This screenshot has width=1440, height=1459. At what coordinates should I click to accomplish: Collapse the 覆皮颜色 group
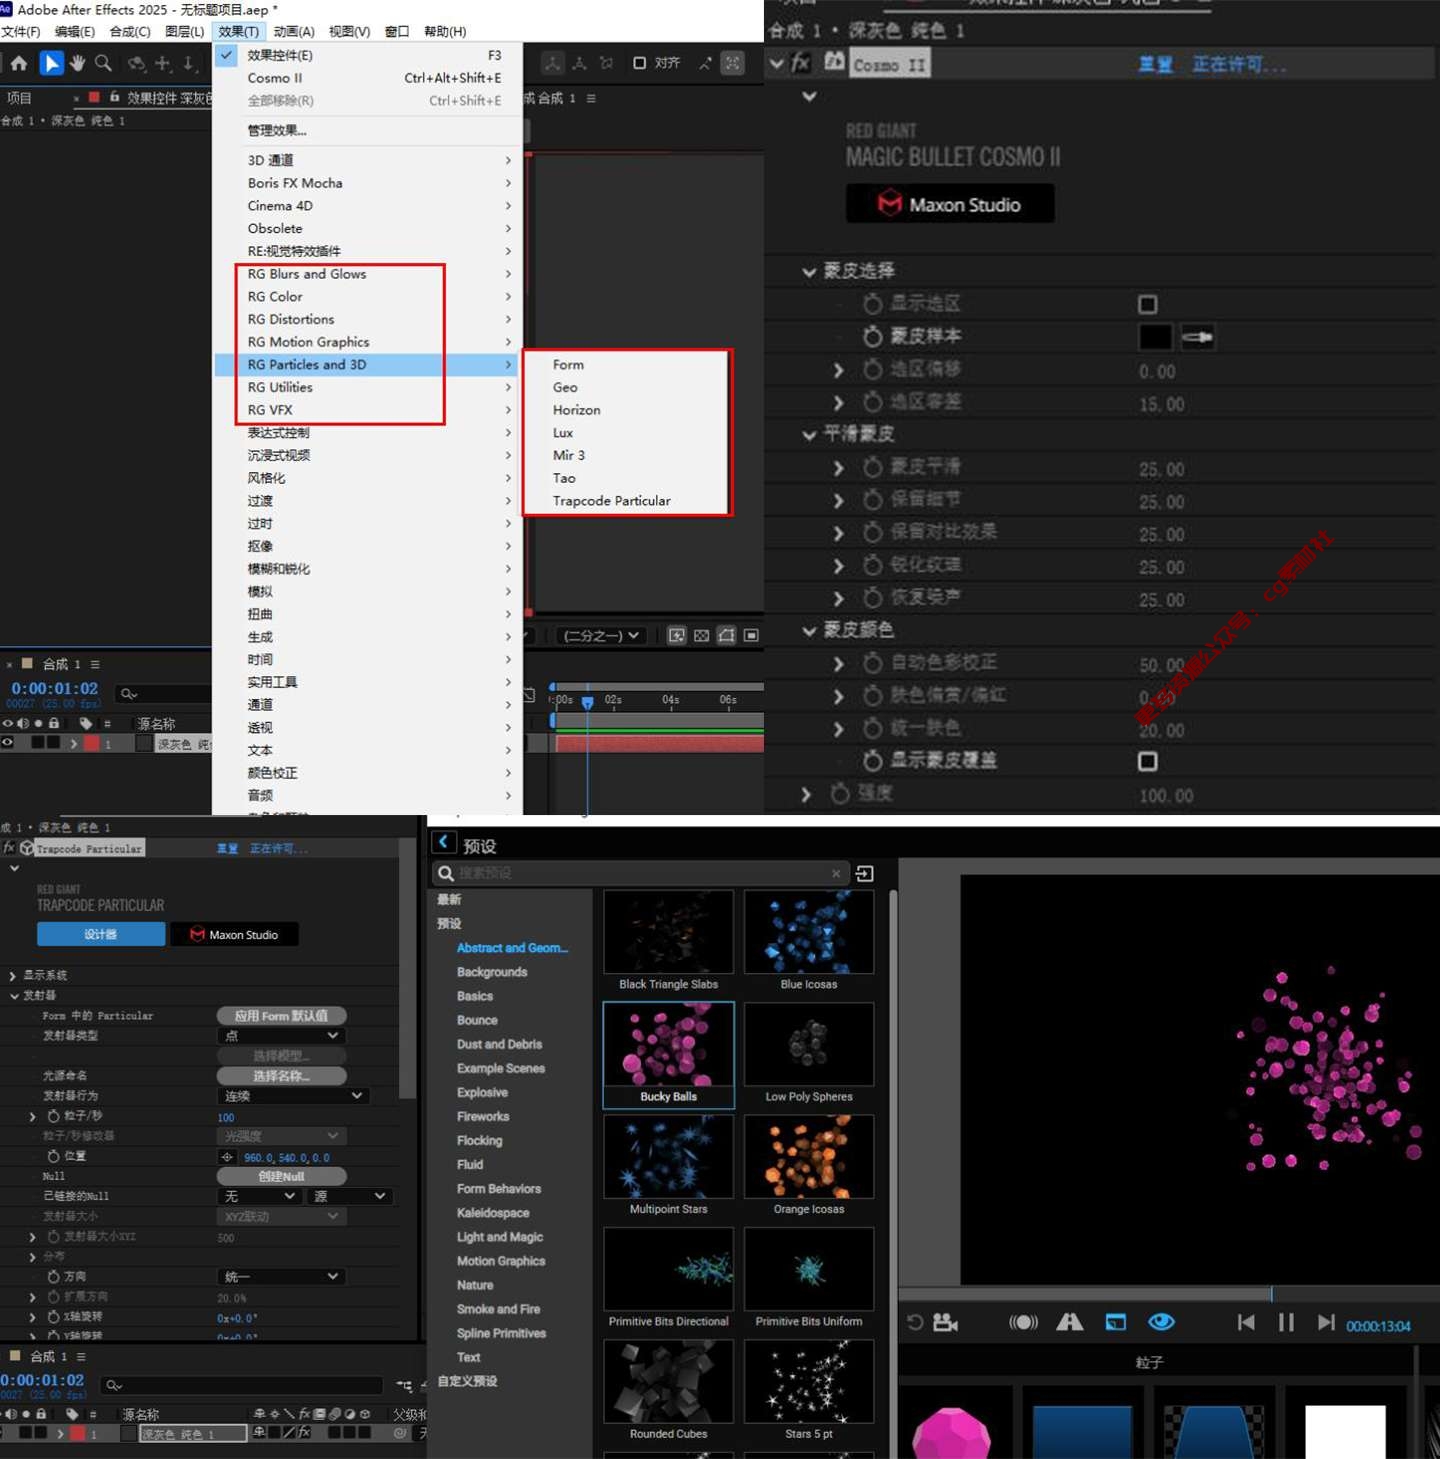pyautogui.click(x=809, y=630)
